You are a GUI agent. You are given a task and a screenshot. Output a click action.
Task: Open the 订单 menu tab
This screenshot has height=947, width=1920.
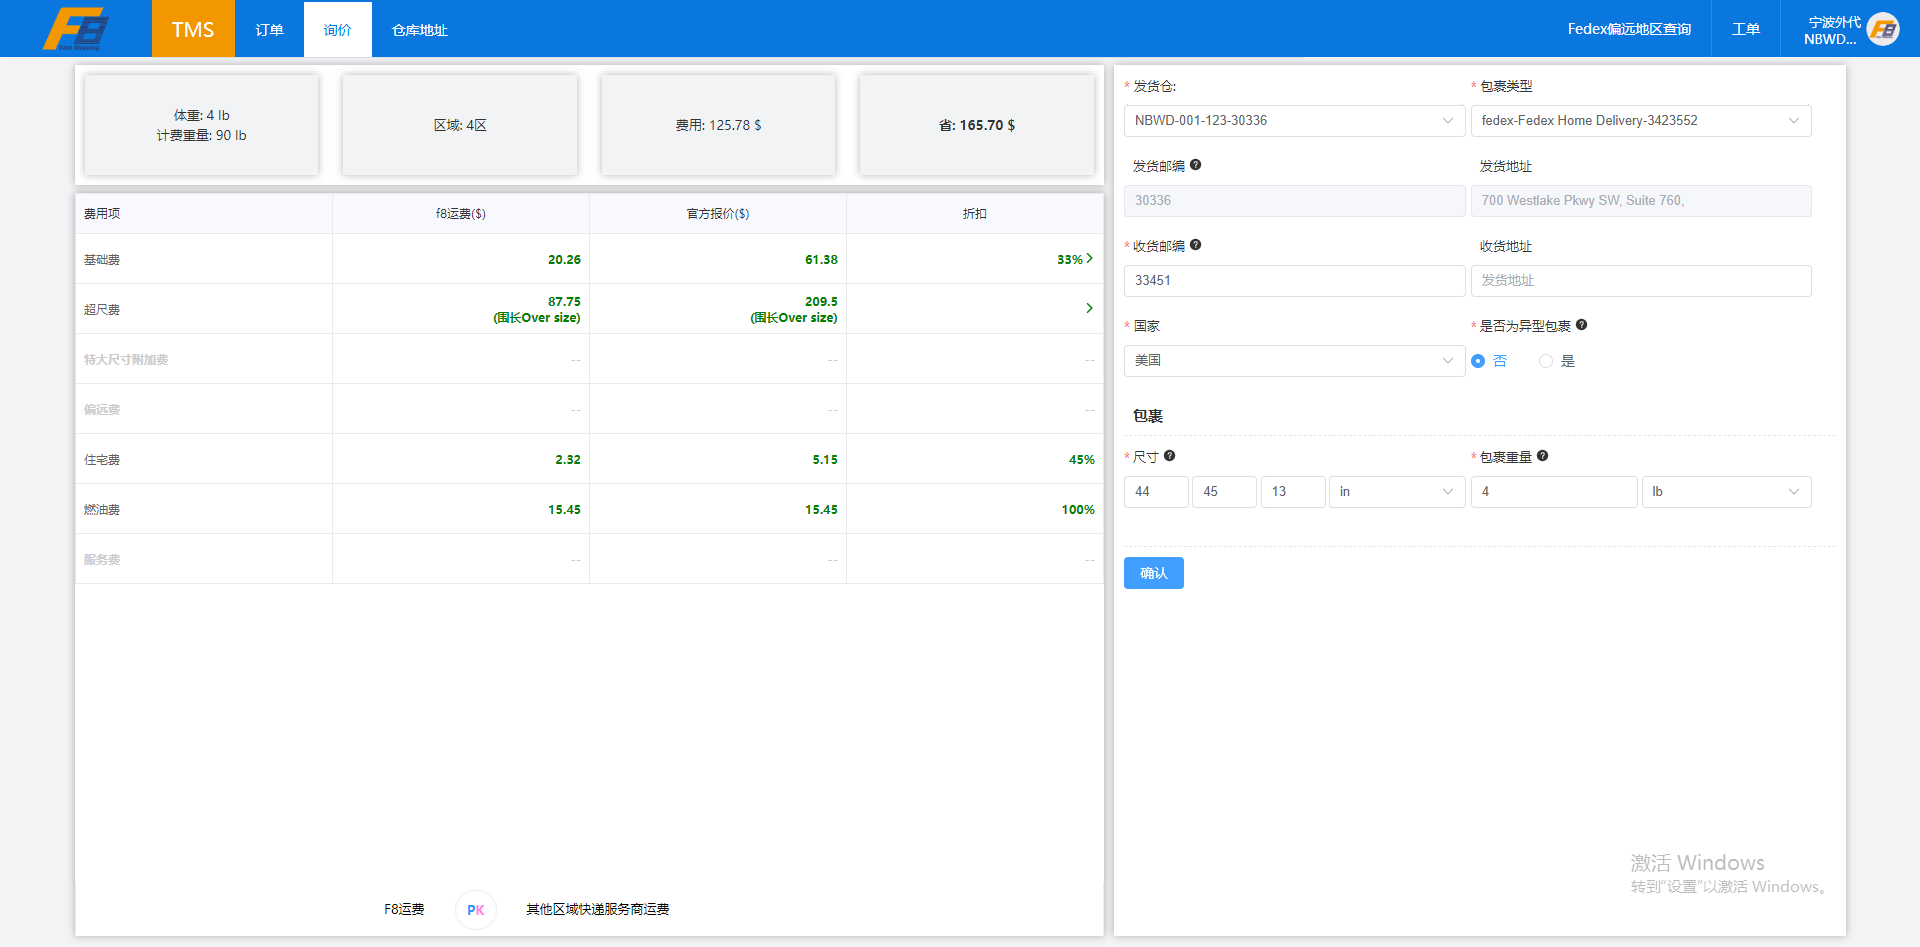[x=269, y=29]
